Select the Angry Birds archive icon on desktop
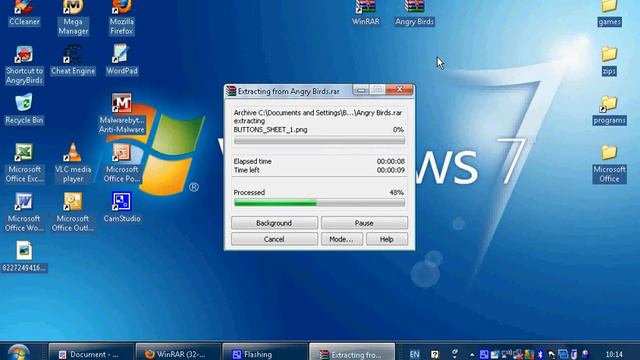 click(x=414, y=13)
